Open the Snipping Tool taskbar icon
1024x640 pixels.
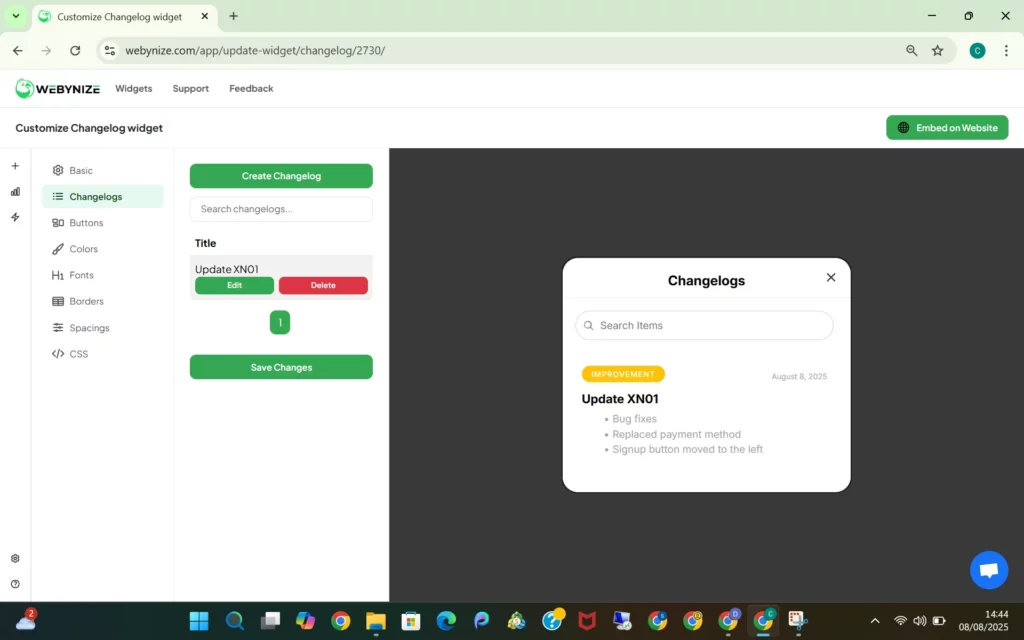pyautogui.click(x=797, y=620)
